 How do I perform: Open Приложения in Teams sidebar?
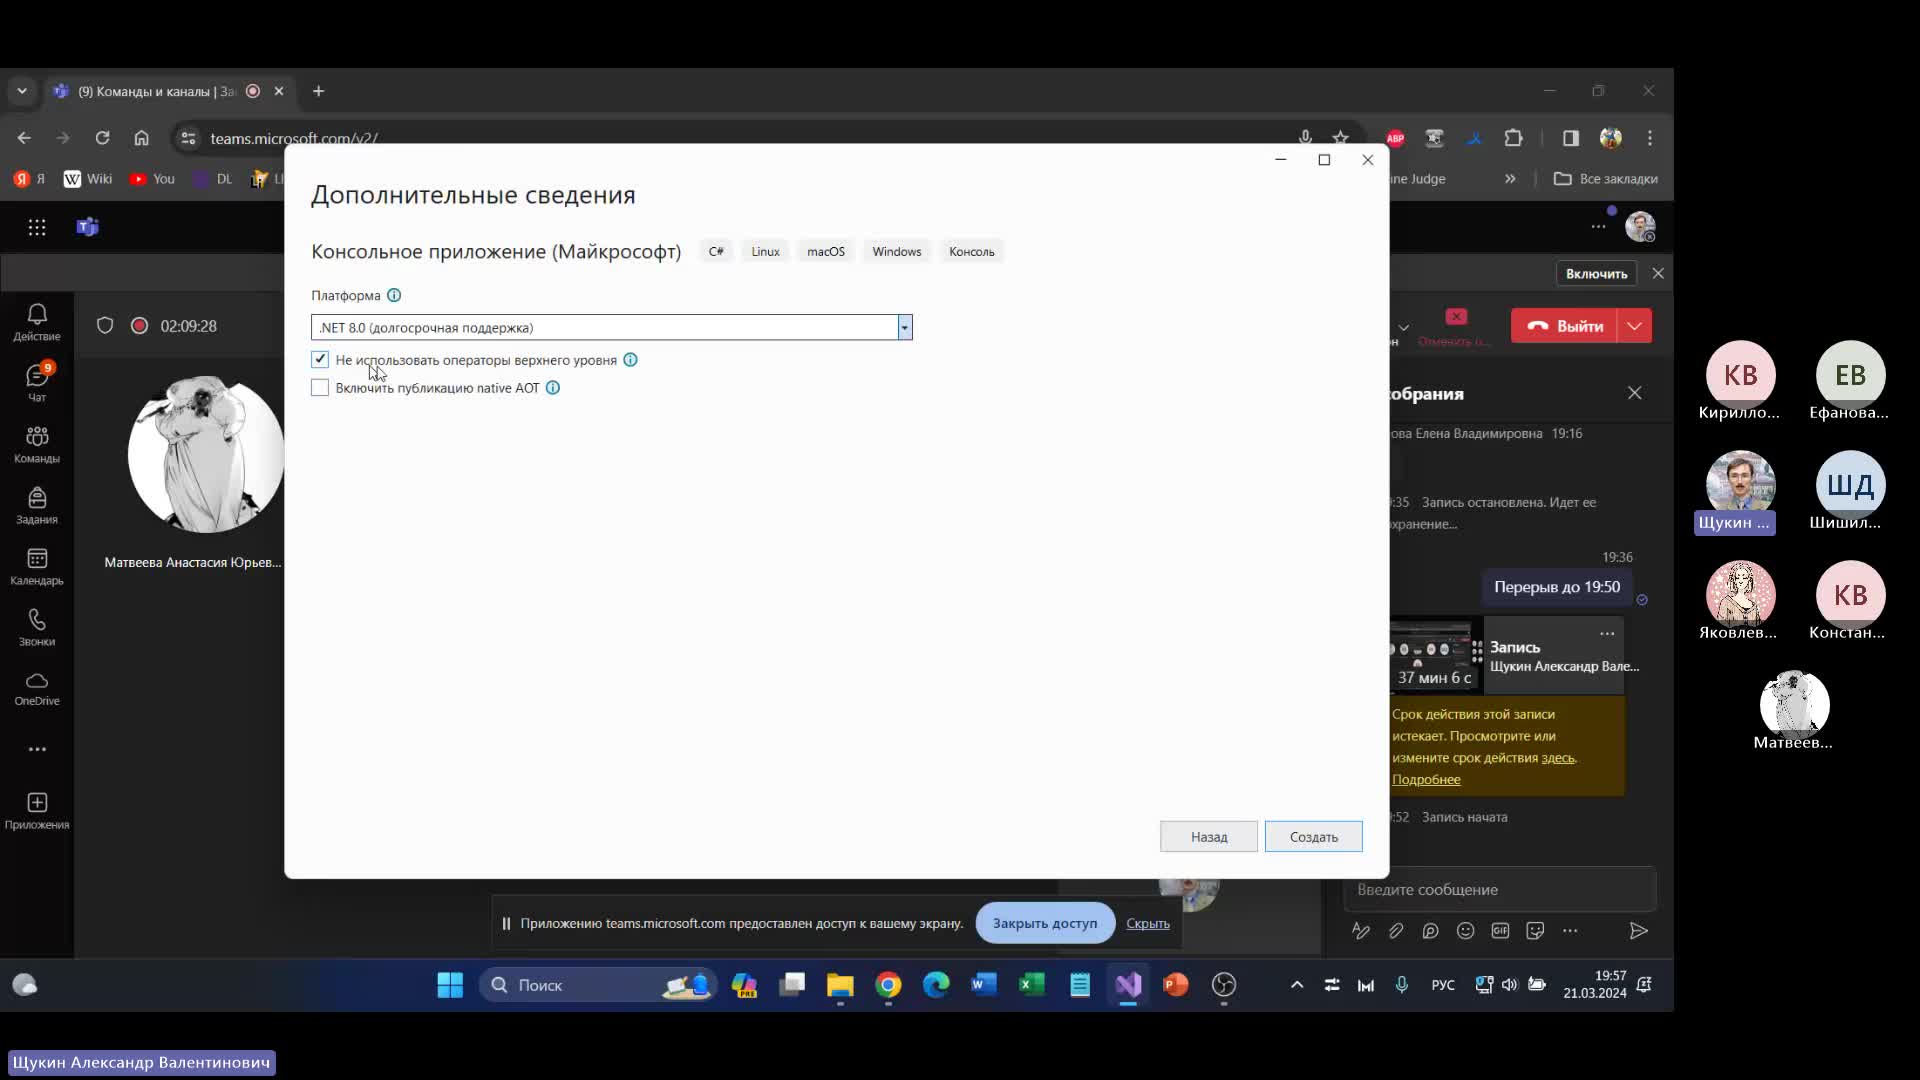pyautogui.click(x=37, y=811)
